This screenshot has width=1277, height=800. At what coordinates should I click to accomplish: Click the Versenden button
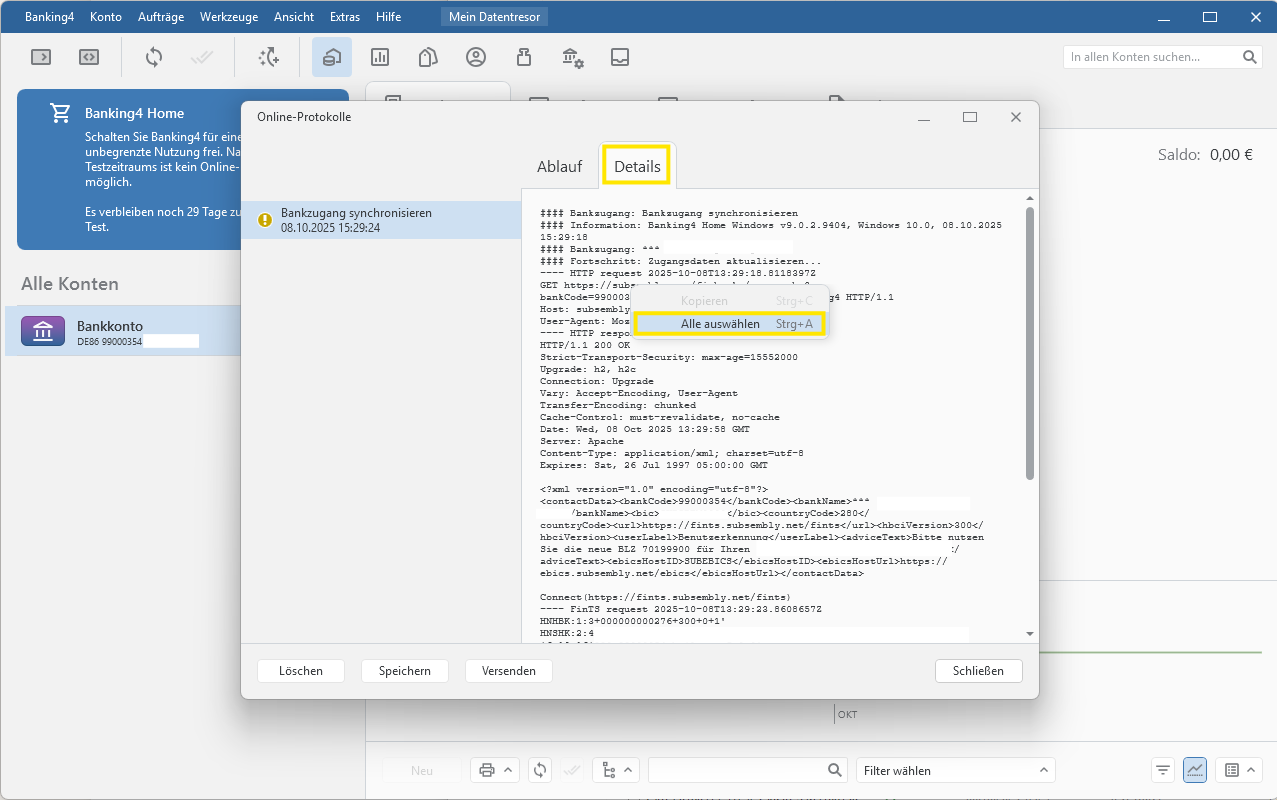pos(509,671)
